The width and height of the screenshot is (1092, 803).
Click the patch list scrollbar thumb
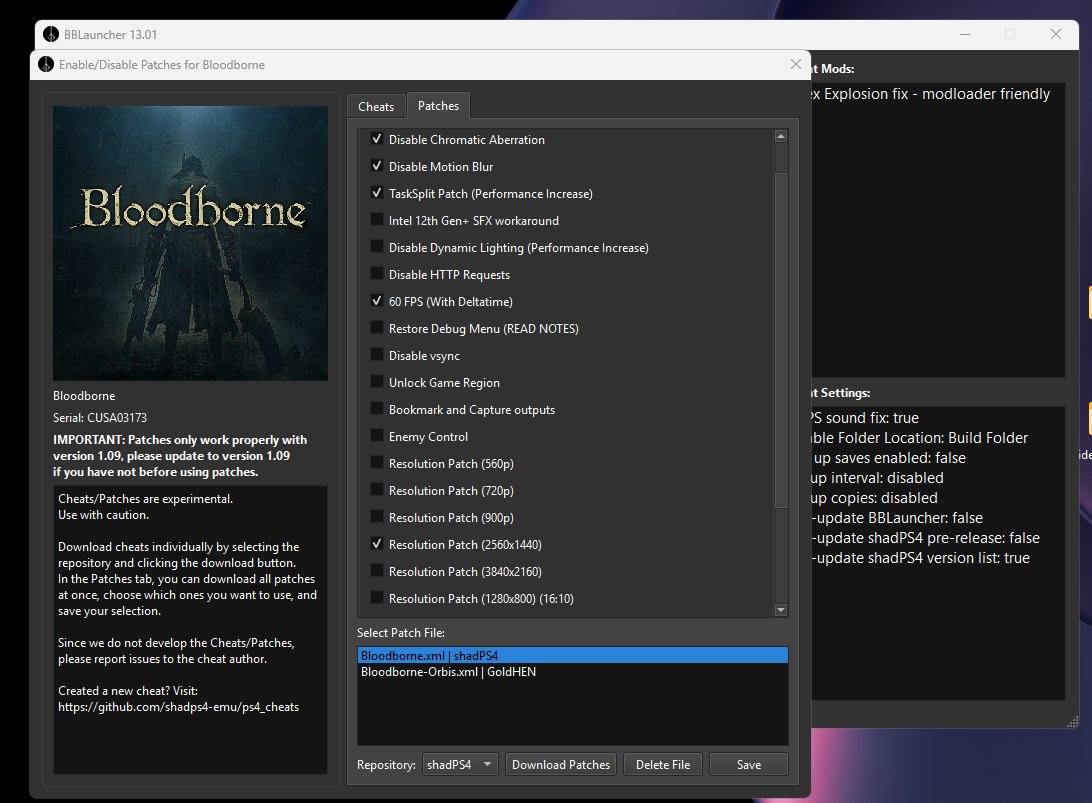781,340
